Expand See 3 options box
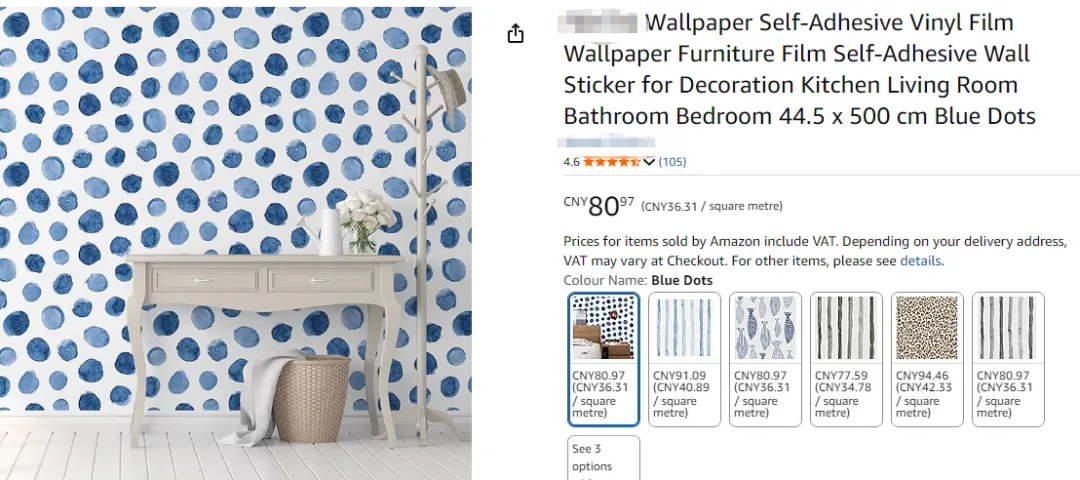The width and height of the screenshot is (1080, 480). (604, 458)
